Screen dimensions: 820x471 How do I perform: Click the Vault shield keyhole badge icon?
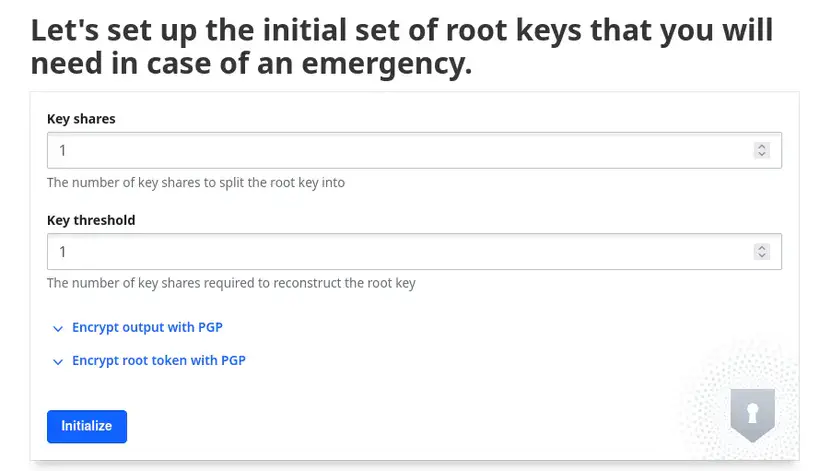(x=752, y=413)
